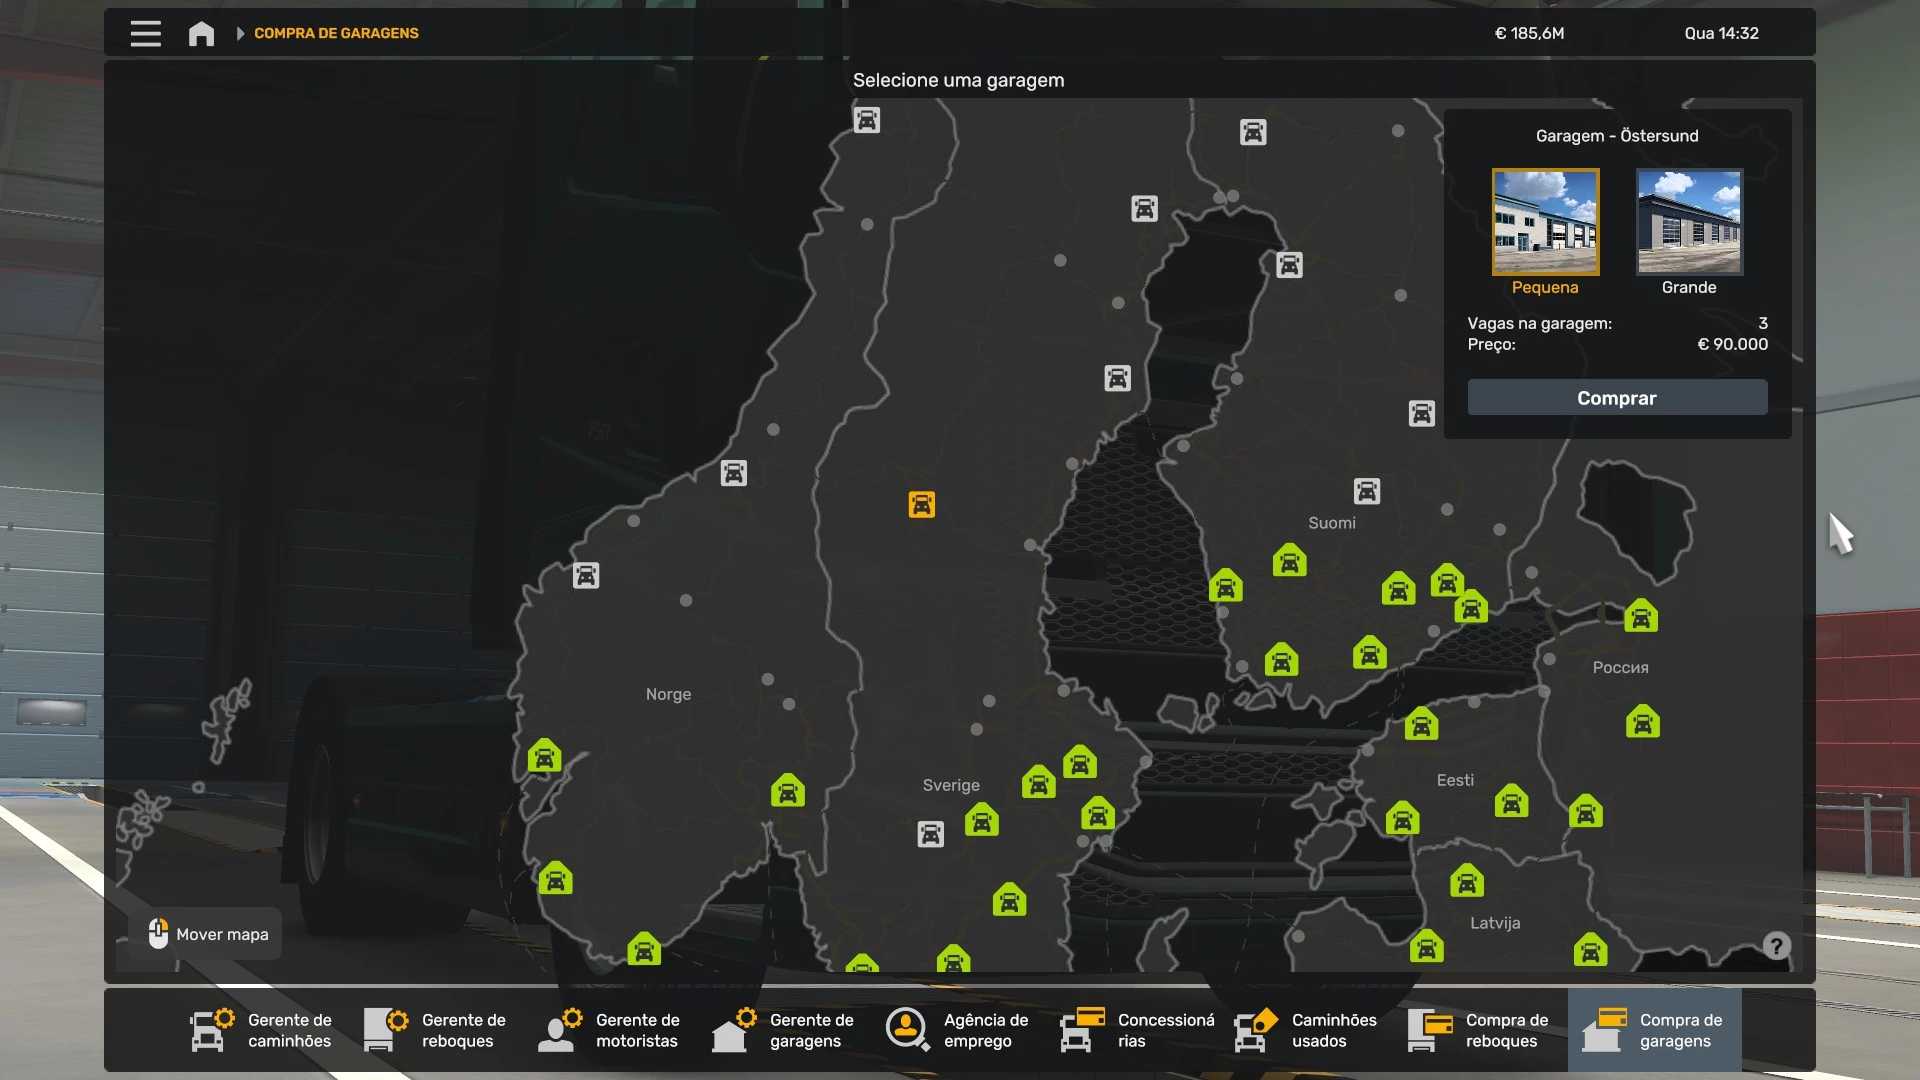Screen dimensions: 1920x1080
Task: Choose the Grande garage size thumbnail
Action: (1688, 222)
